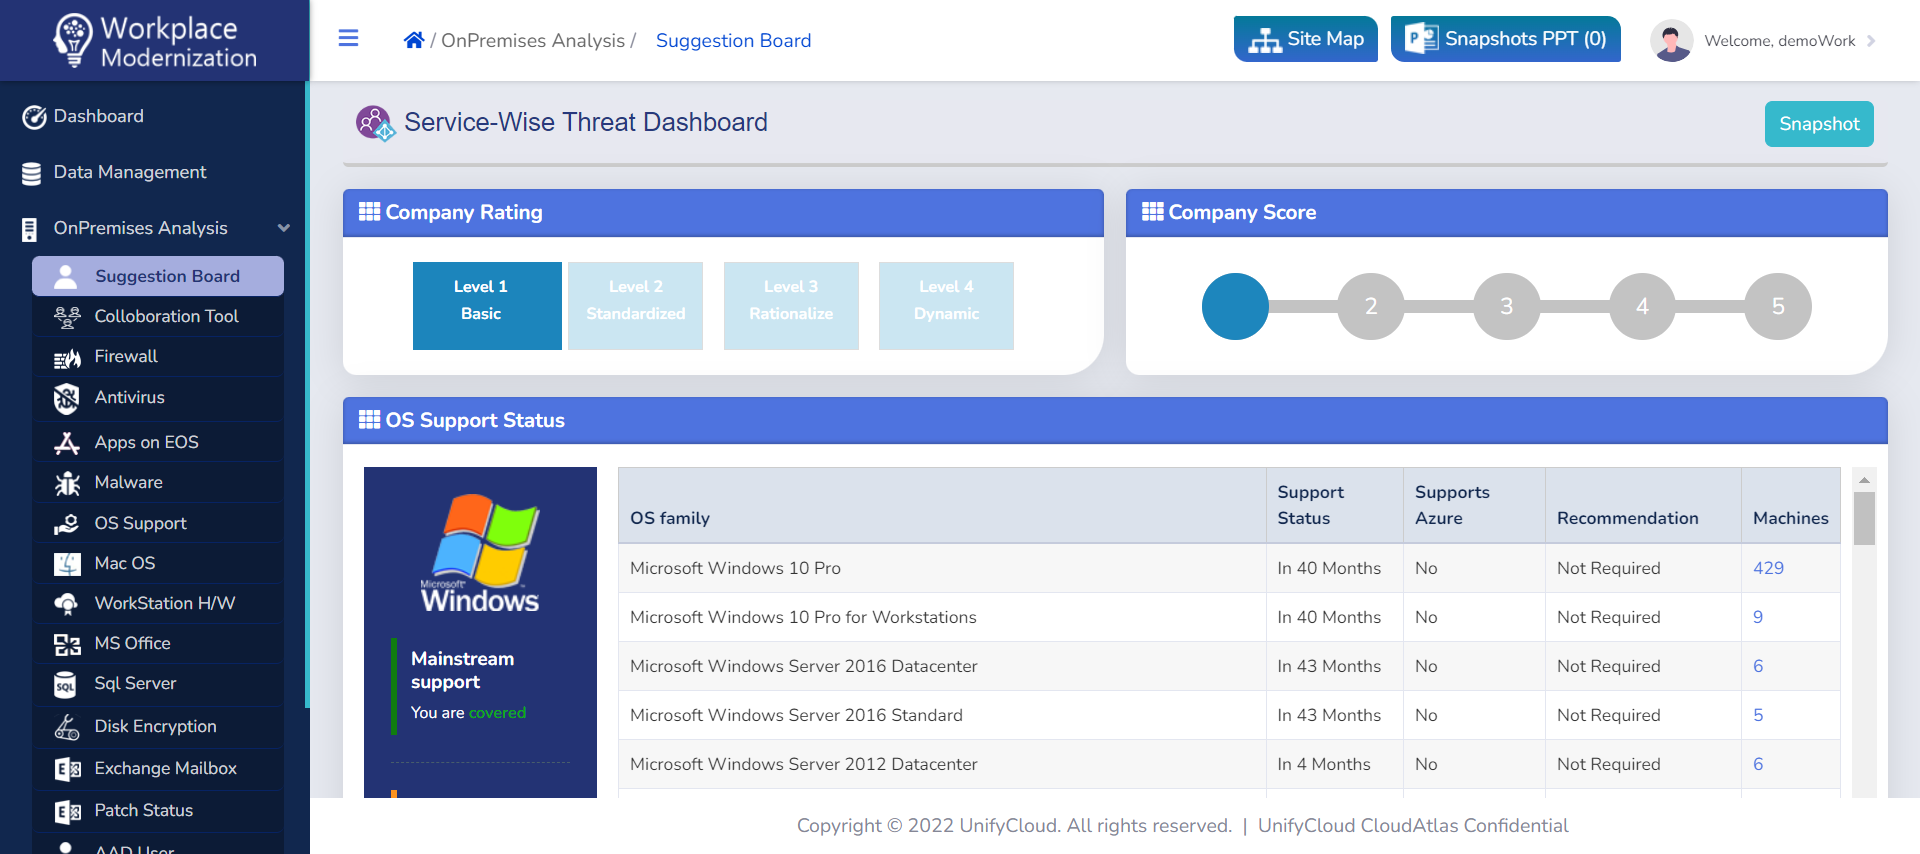Select the Level 3 Rationalize rating tile

tap(791, 306)
